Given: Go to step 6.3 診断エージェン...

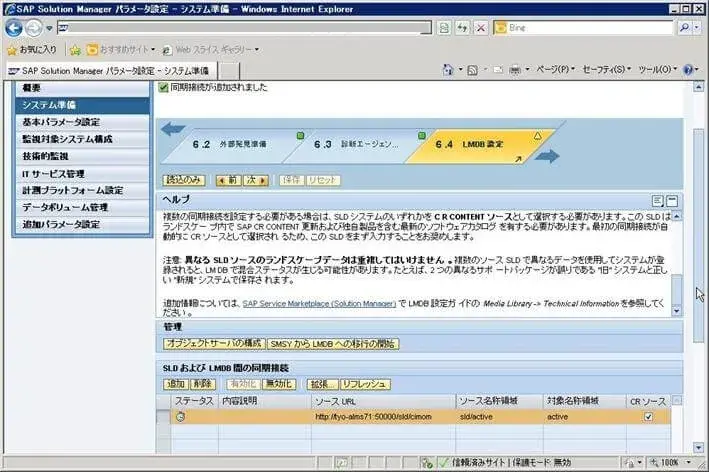Looking at the screenshot, I should 356,145.
